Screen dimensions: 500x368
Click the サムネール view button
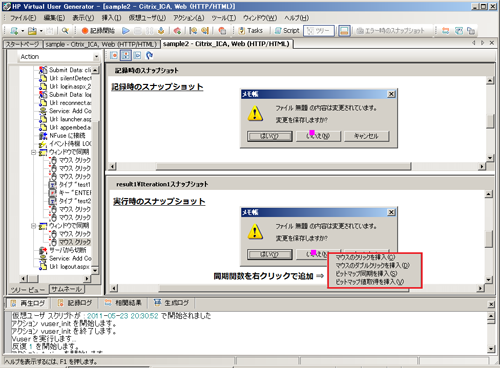(x=67, y=289)
